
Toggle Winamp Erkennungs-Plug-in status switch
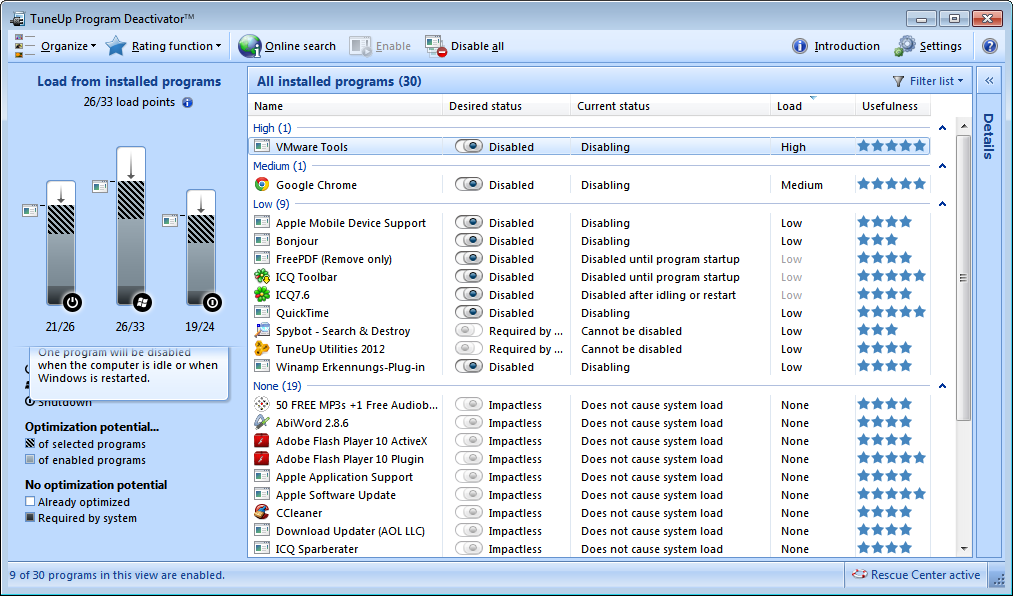(x=468, y=367)
